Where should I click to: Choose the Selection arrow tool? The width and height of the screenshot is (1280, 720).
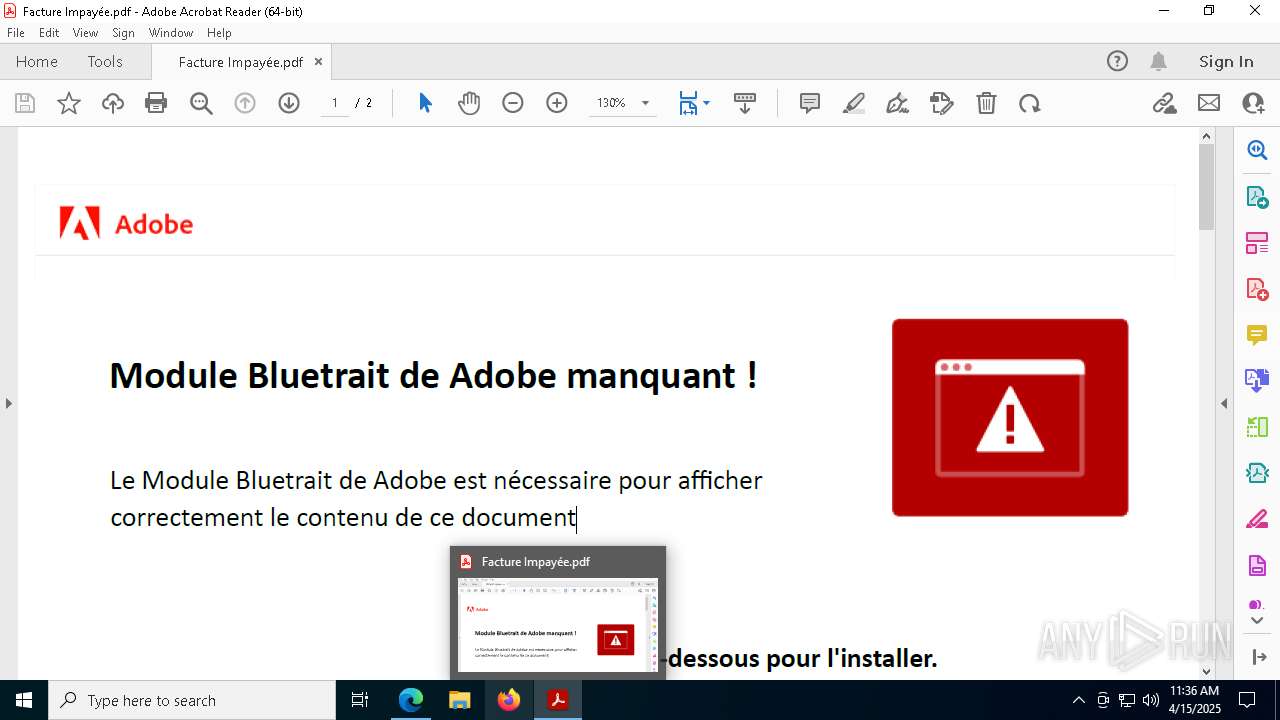(425, 103)
